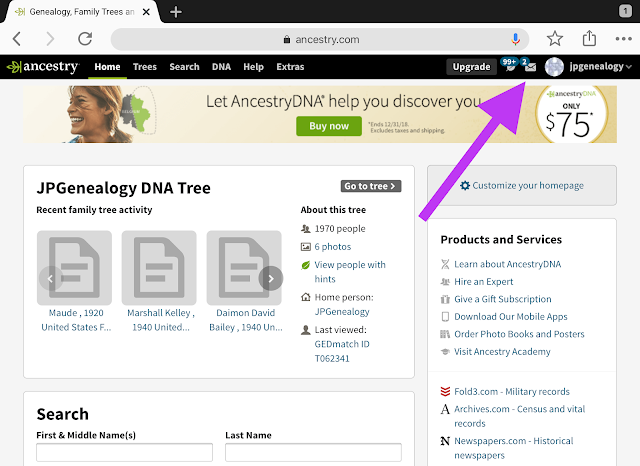Click Maude, 1920 United States link text

(76, 320)
